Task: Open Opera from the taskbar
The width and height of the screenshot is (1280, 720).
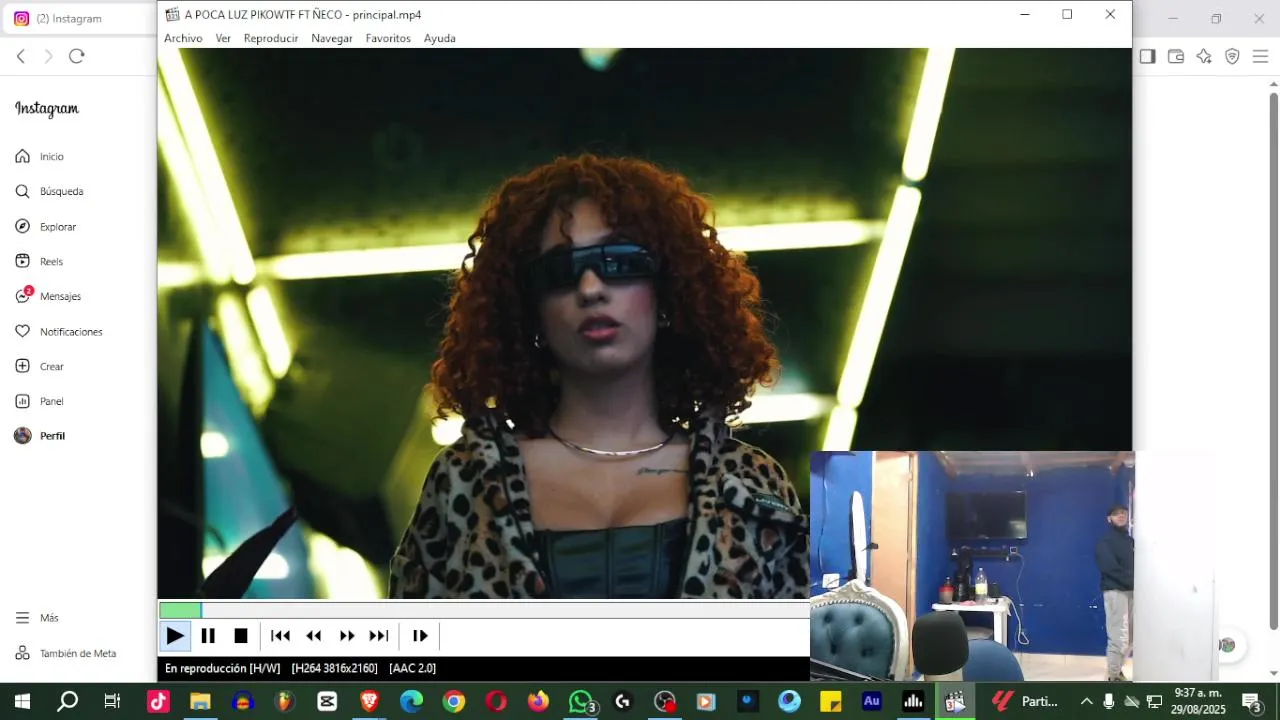Action: 496,702
